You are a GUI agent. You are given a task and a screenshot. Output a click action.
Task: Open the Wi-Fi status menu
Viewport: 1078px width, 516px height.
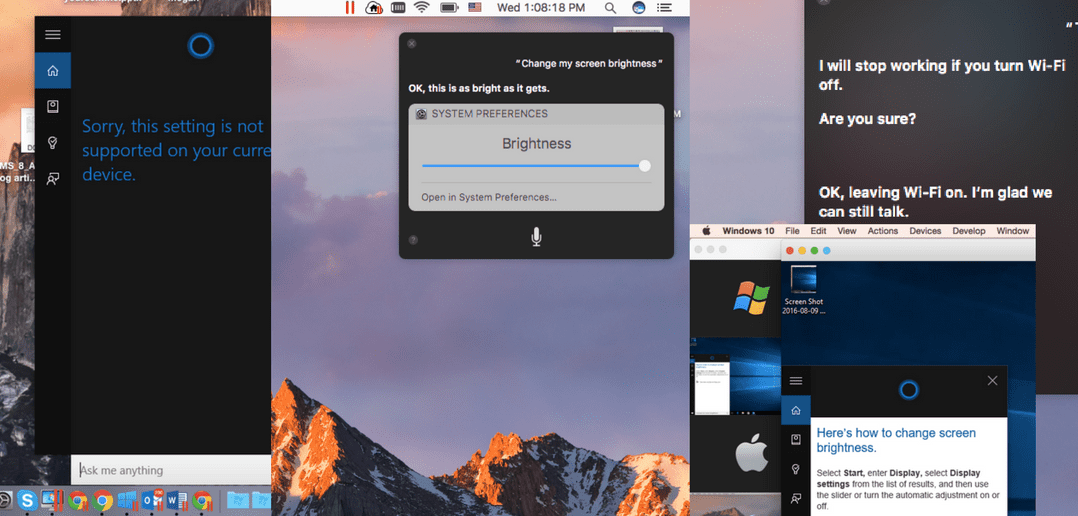(x=422, y=8)
